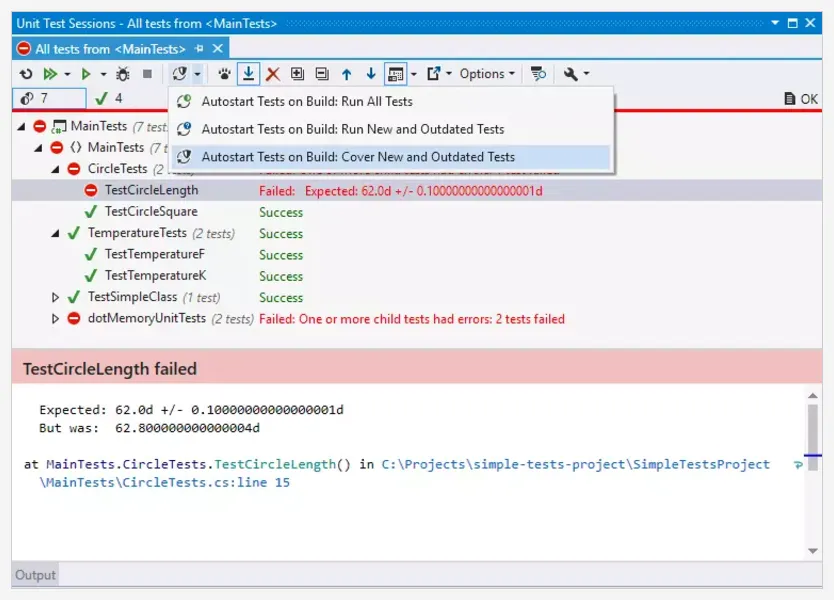This screenshot has height=600, width=834.
Task: Click the red X Remove Tests icon
Action: coord(272,74)
